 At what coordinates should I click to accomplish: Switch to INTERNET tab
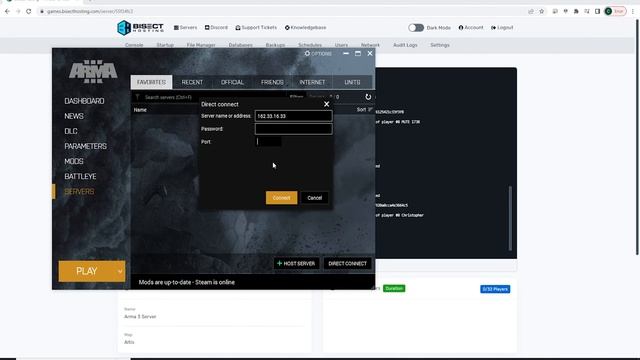pos(312,82)
